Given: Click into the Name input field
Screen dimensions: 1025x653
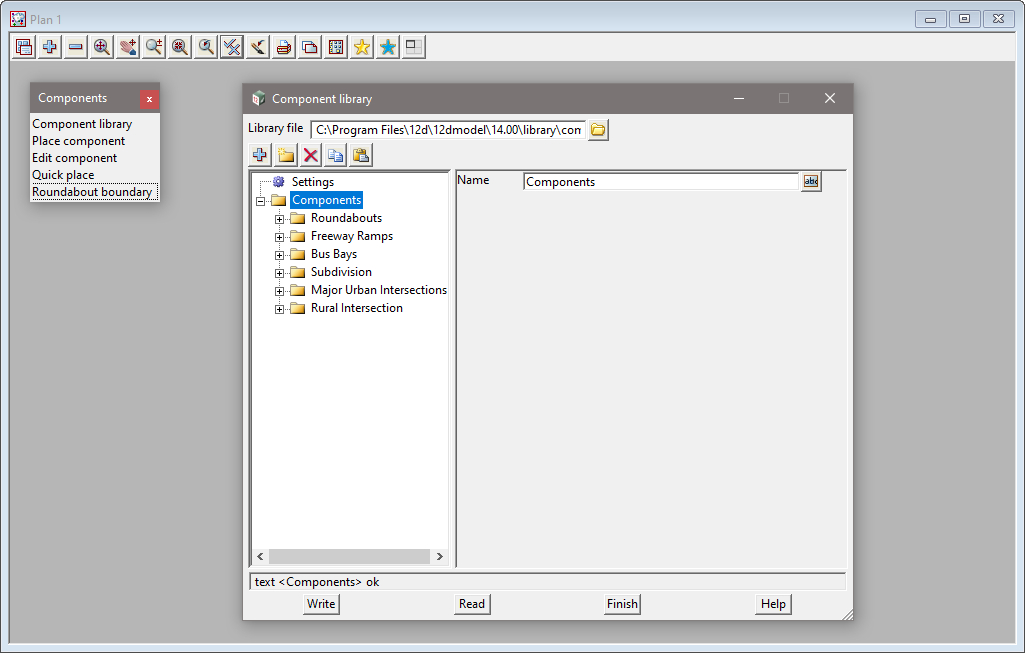Looking at the screenshot, I should [660, 182].
